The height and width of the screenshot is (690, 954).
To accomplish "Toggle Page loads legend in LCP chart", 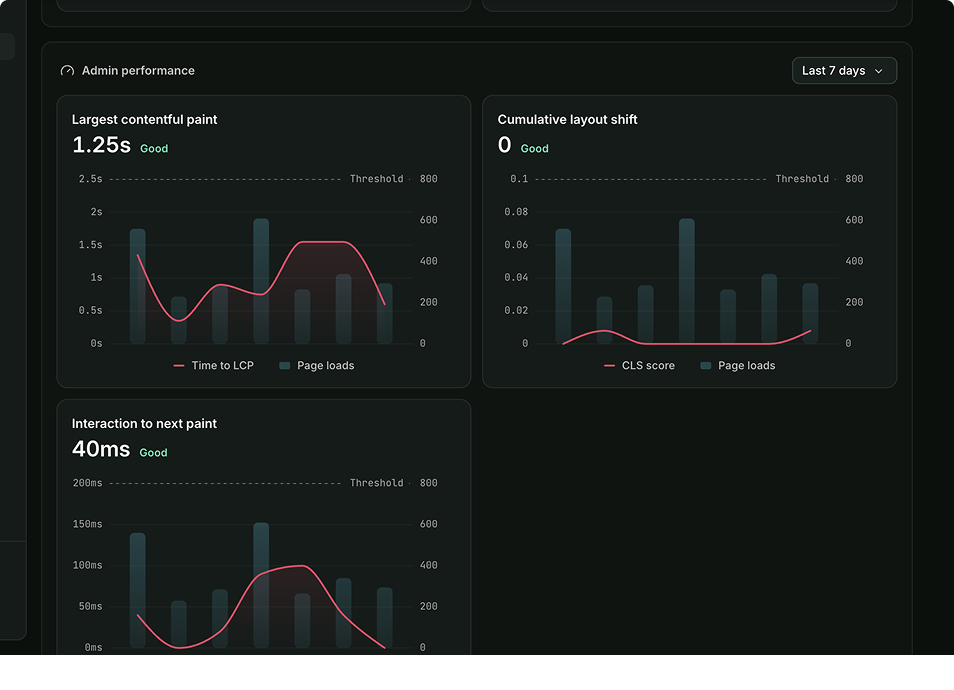I will (x=316, y=366).
